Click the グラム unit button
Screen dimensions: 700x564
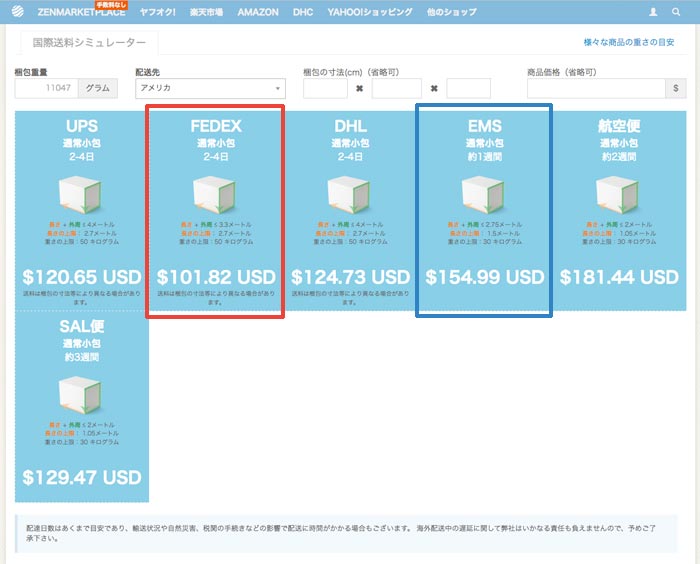coord(98,88)
